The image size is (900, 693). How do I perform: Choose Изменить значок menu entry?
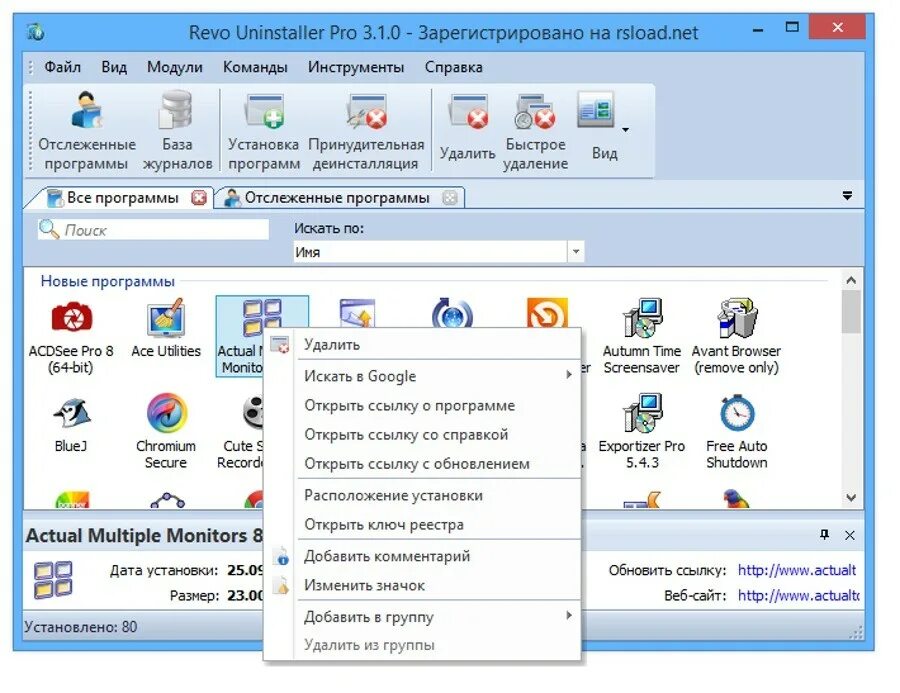[x=422, y=585]
